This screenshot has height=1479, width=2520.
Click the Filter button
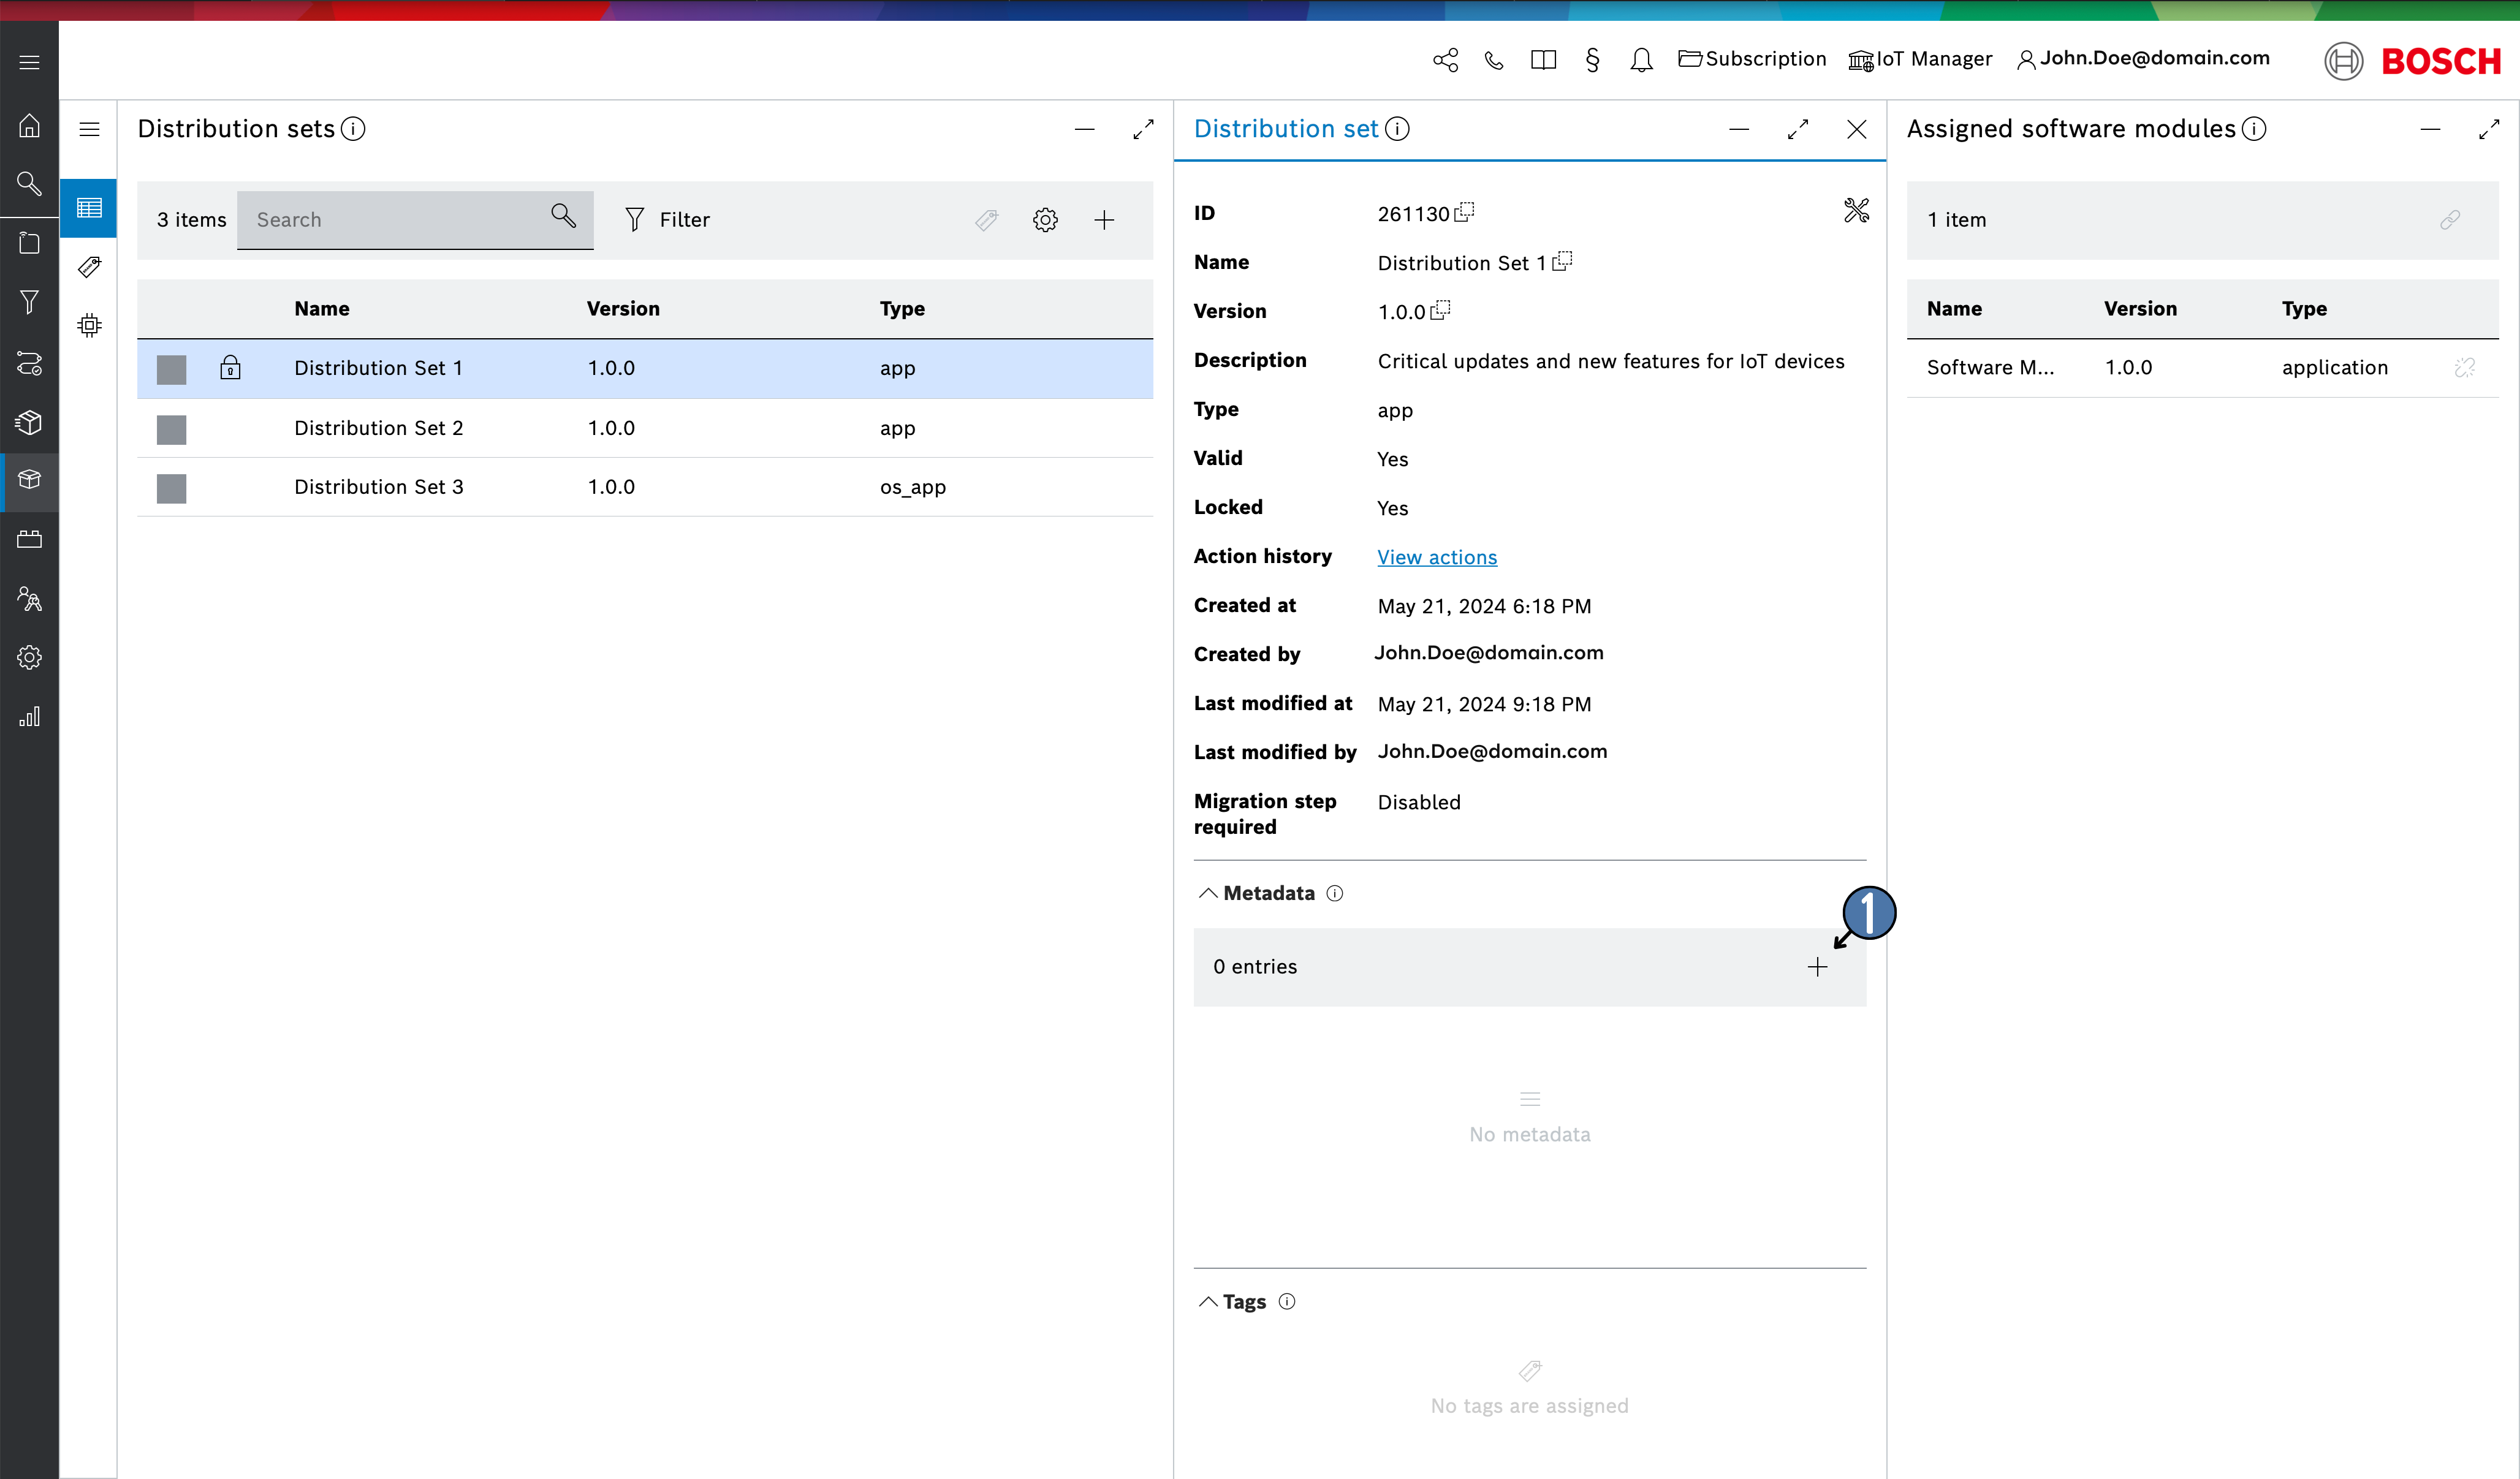tap(667, 220)
